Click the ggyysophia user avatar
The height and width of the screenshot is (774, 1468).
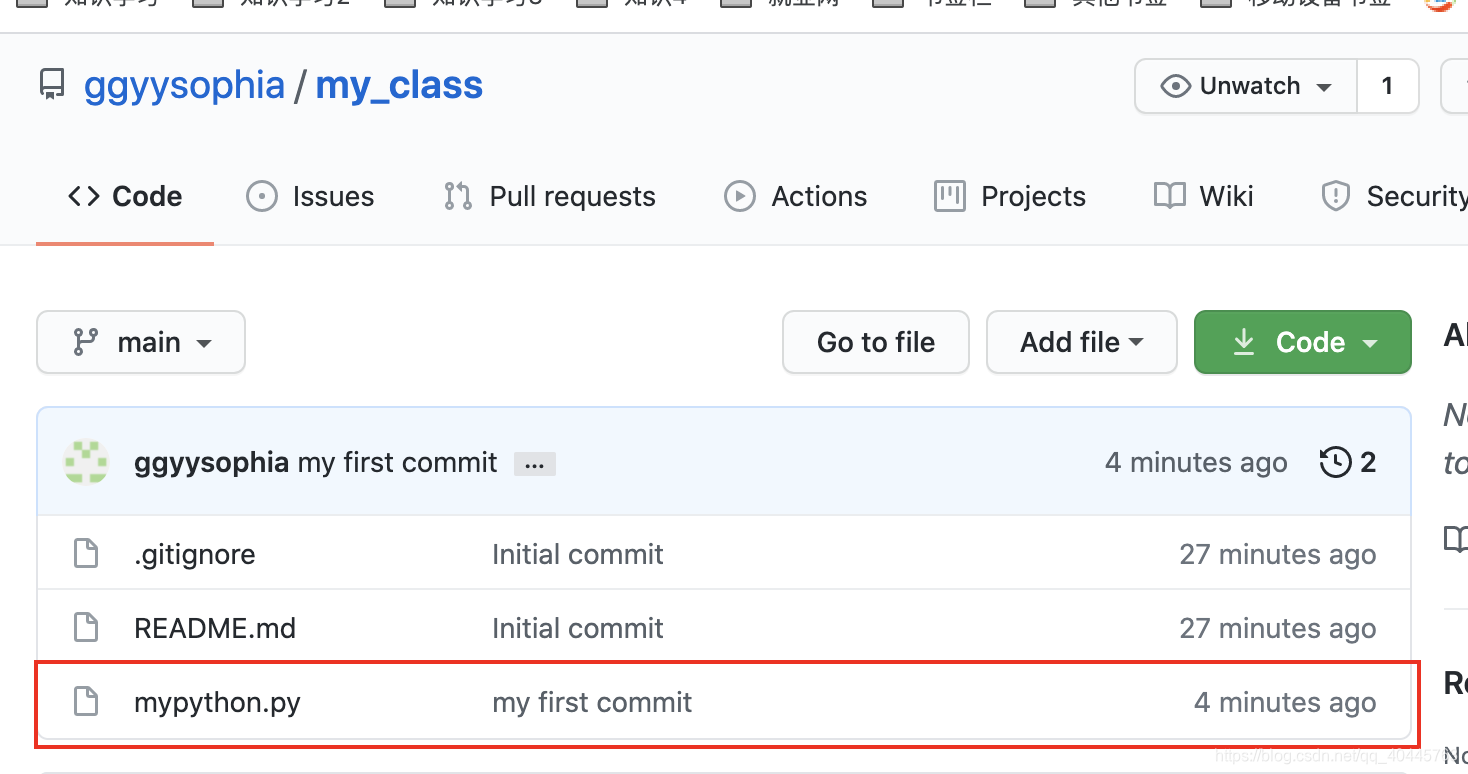[x=86, y=462]
